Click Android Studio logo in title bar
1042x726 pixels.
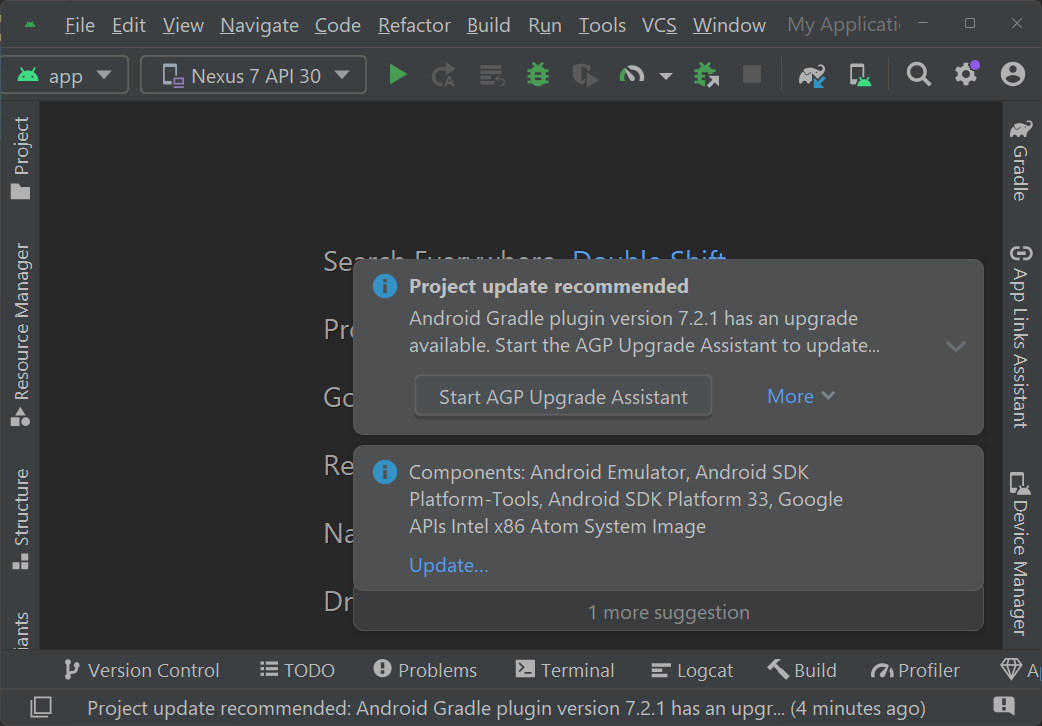[29, 25]
